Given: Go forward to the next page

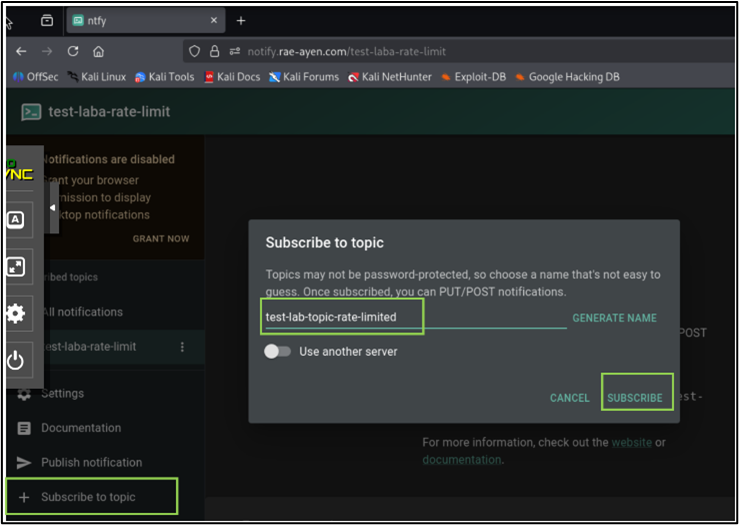Looking at the screenshot, I should (47, 51).
